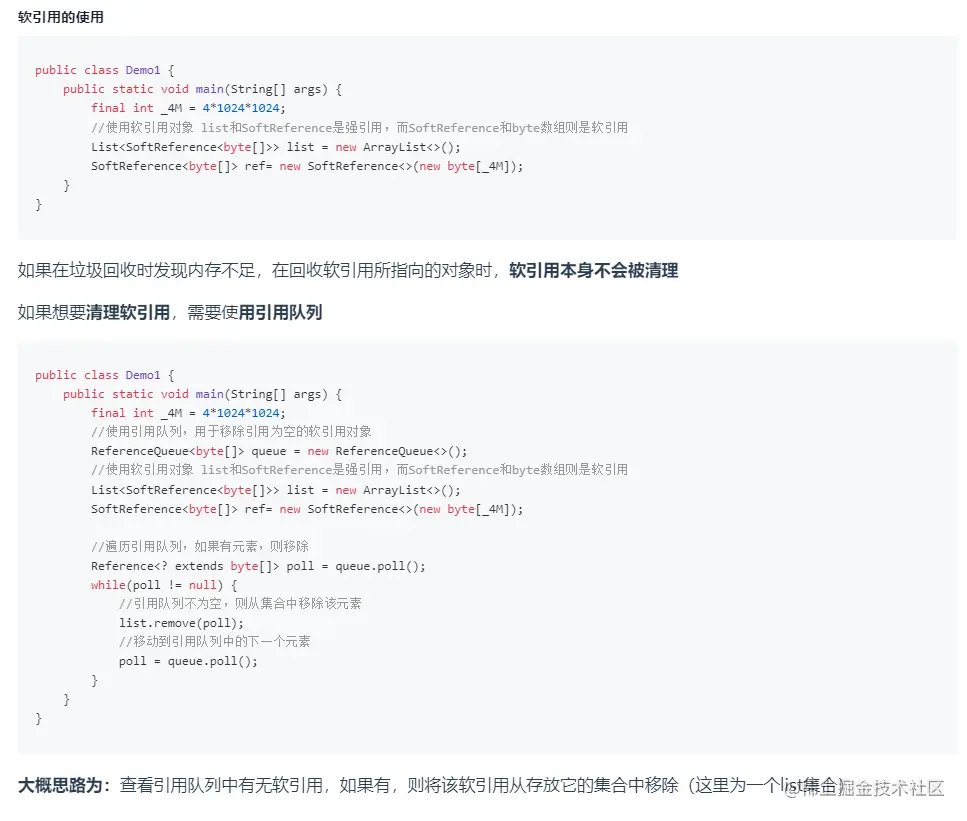
Task: Click the while(poll != null) line
Action: point(160,585)
